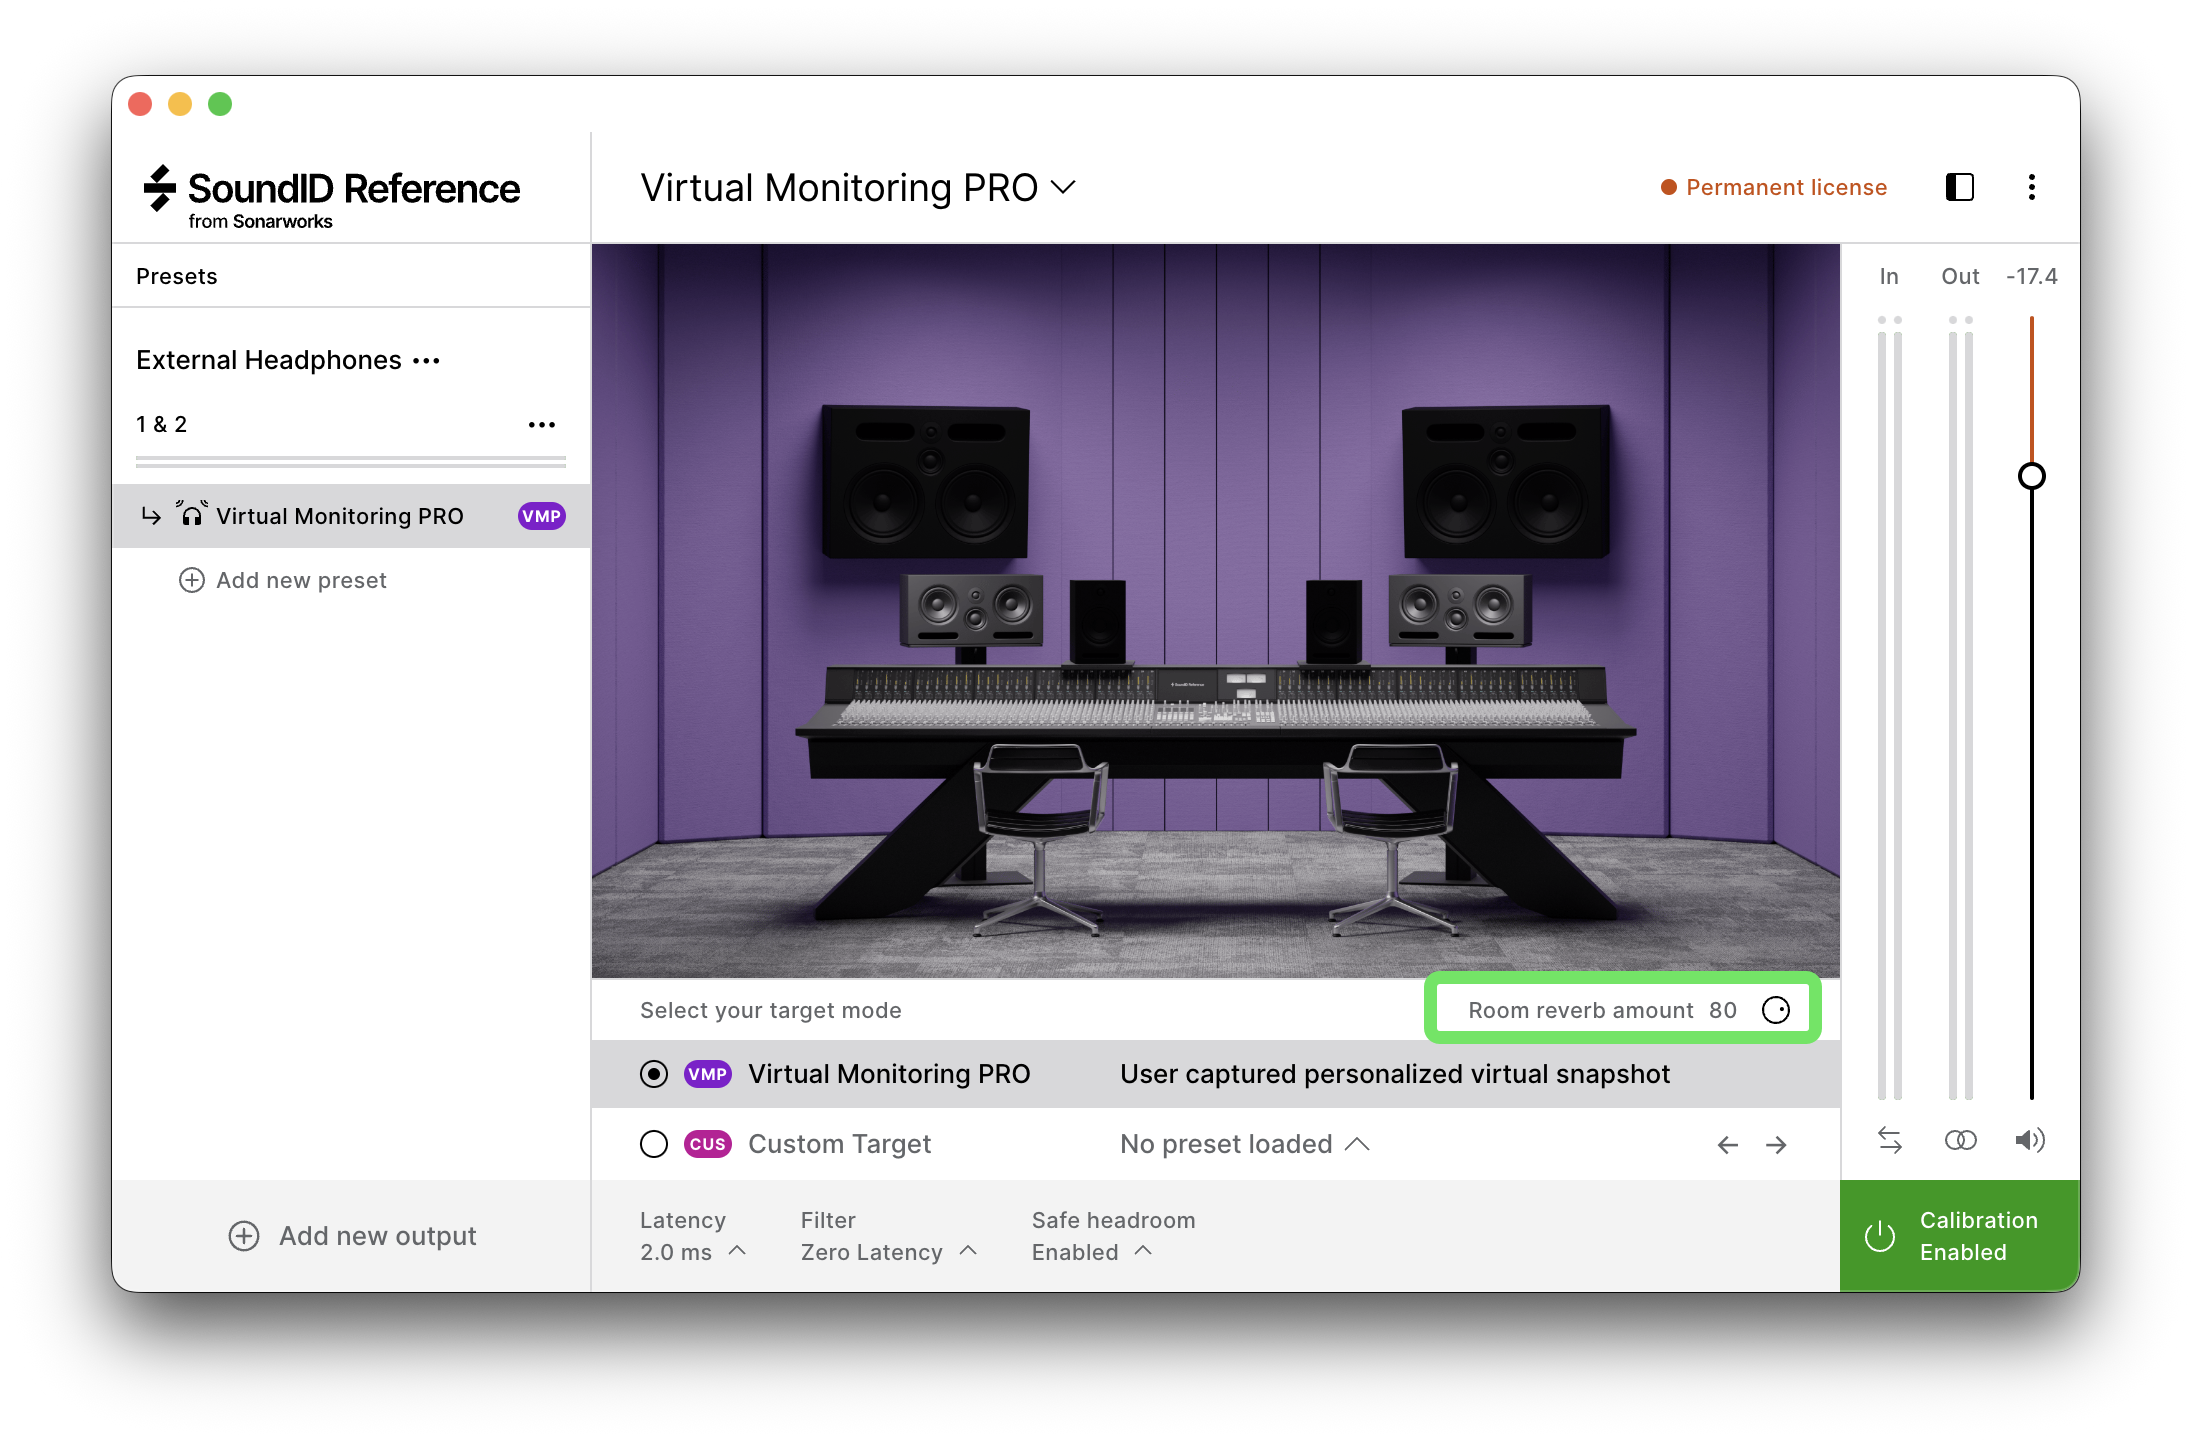This screenshot has height=1440, width=2192.
Task: Select Virtual Monitoring PRO preset in sidebar
Action: click(351, 516)
